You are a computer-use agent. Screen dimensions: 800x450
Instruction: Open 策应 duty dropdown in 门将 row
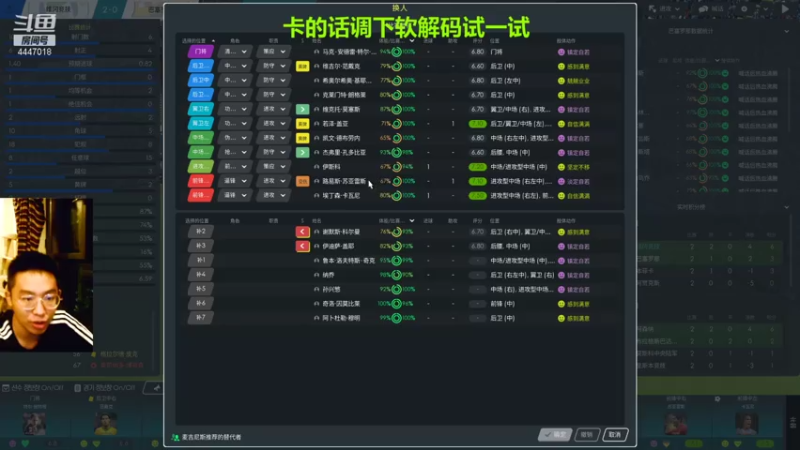(273, 52)
